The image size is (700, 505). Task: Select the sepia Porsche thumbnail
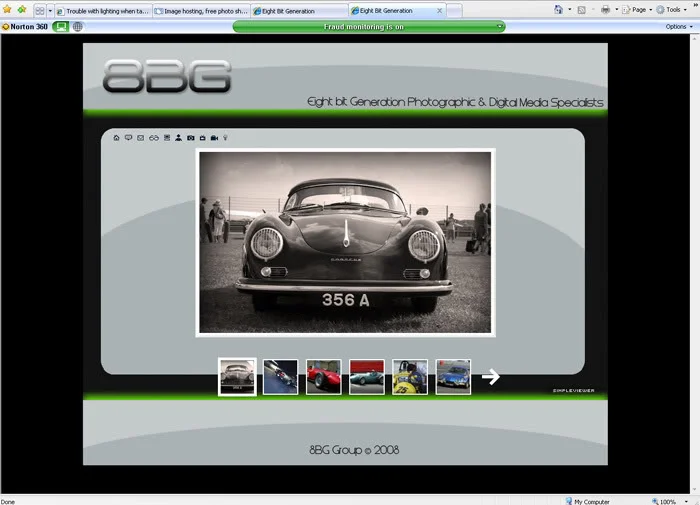click(x=237, y=377)
